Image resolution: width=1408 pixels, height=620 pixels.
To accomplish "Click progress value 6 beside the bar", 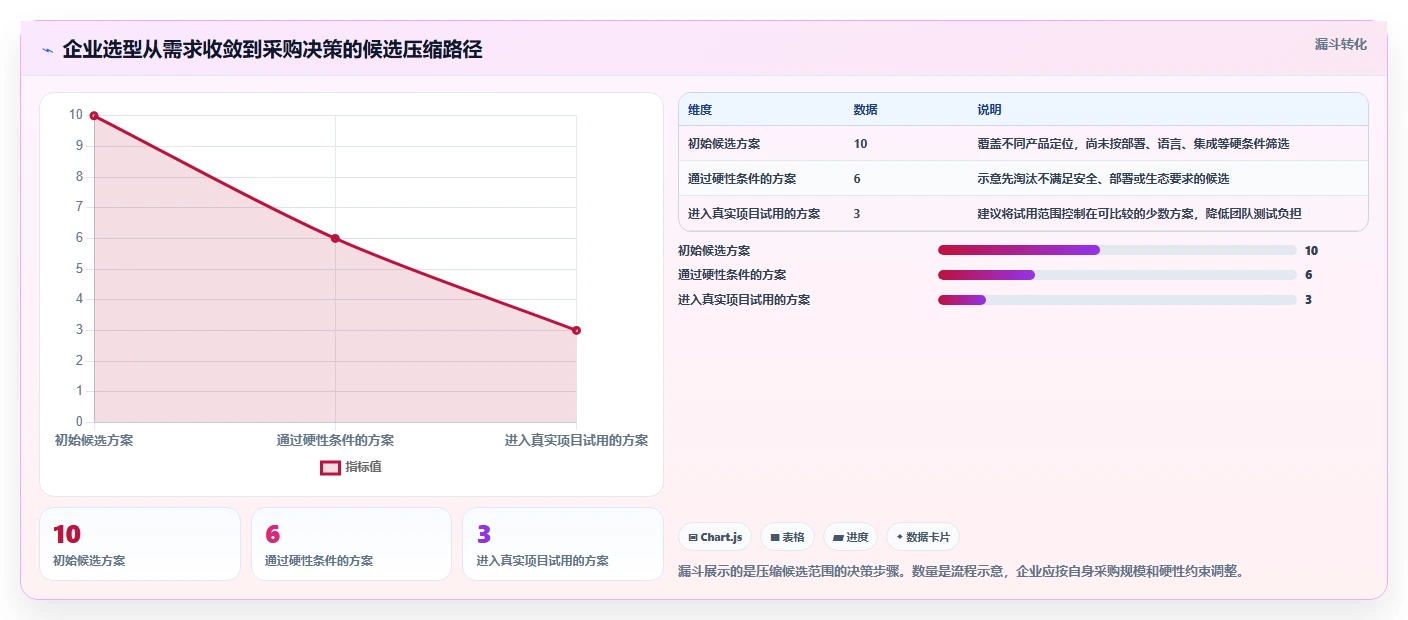I will (1308, 275).
